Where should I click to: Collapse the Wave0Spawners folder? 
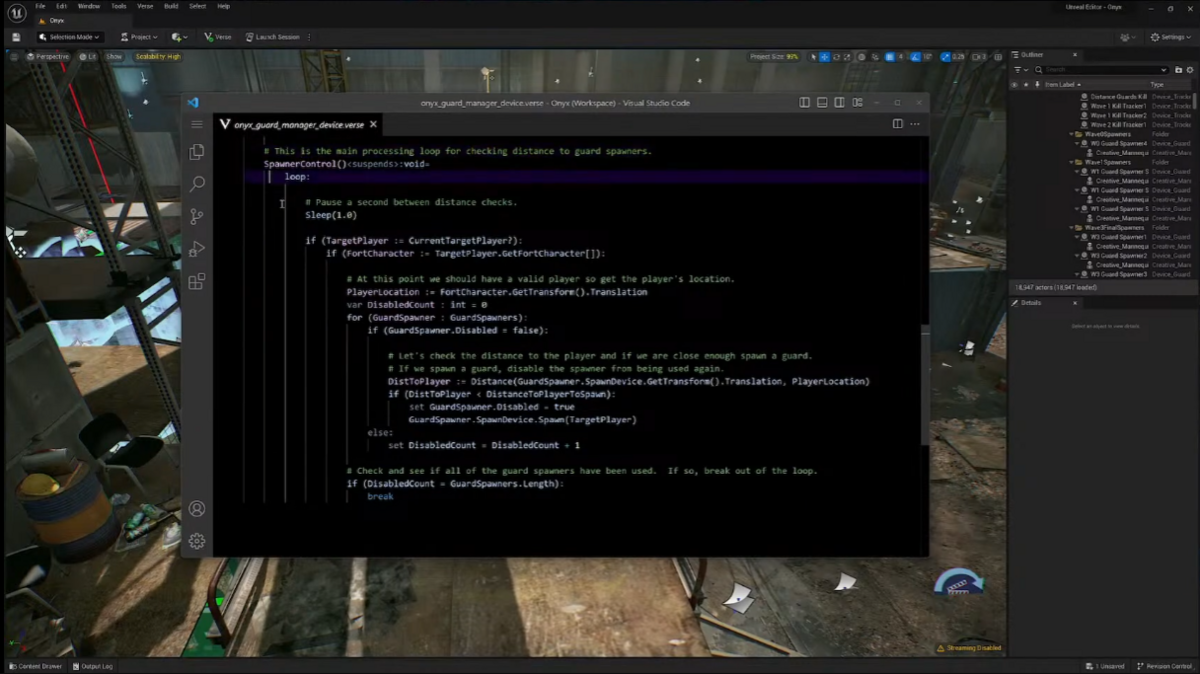click(1073, 134)
